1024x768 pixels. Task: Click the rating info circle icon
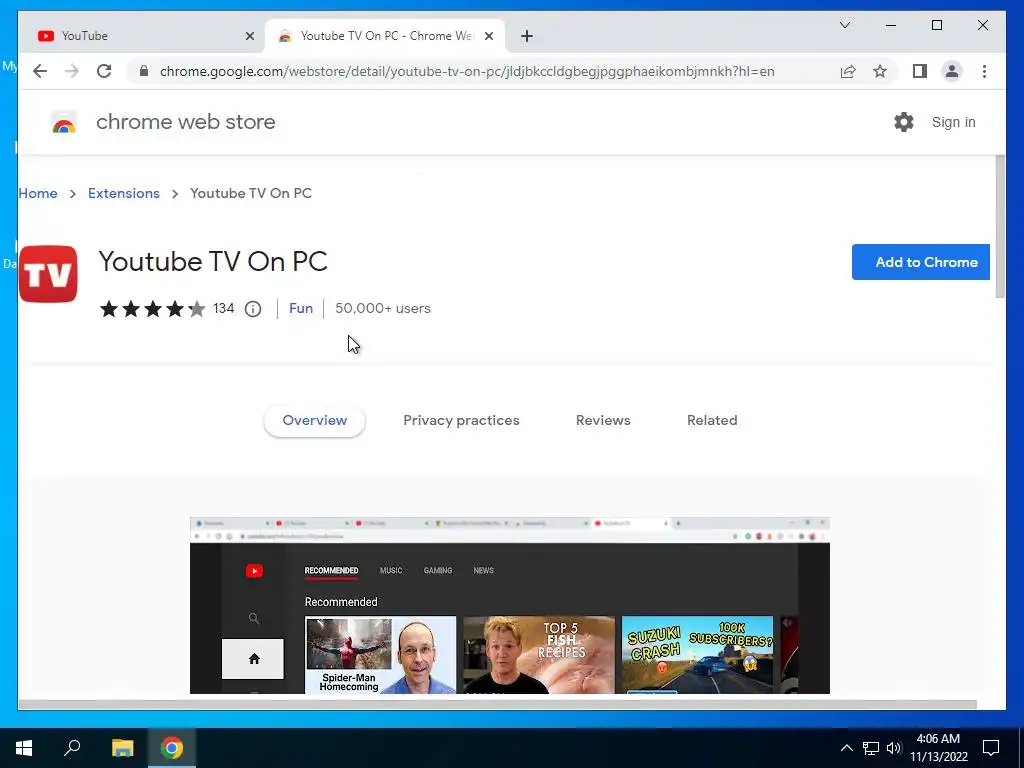point(253,309)
